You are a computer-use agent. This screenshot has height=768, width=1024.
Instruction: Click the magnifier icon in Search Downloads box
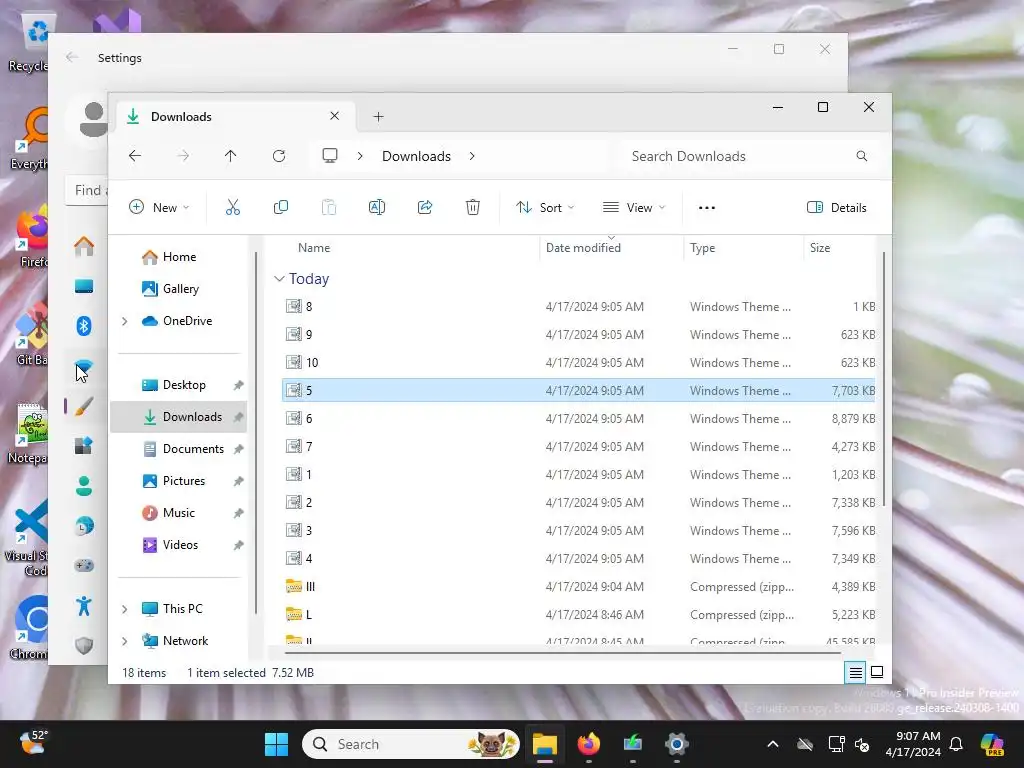coord(862,156)
